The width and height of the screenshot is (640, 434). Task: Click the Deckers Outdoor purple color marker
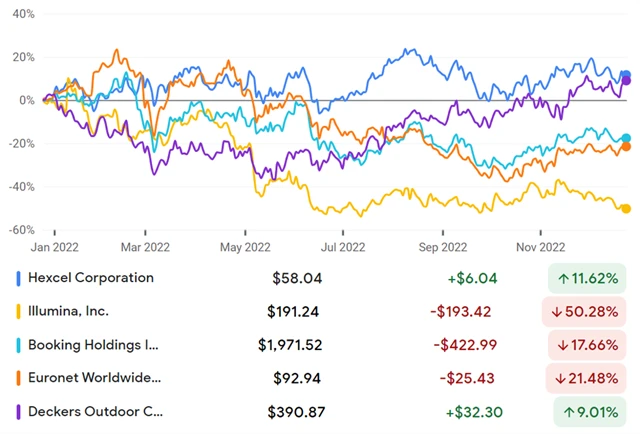tap(20, 411)
